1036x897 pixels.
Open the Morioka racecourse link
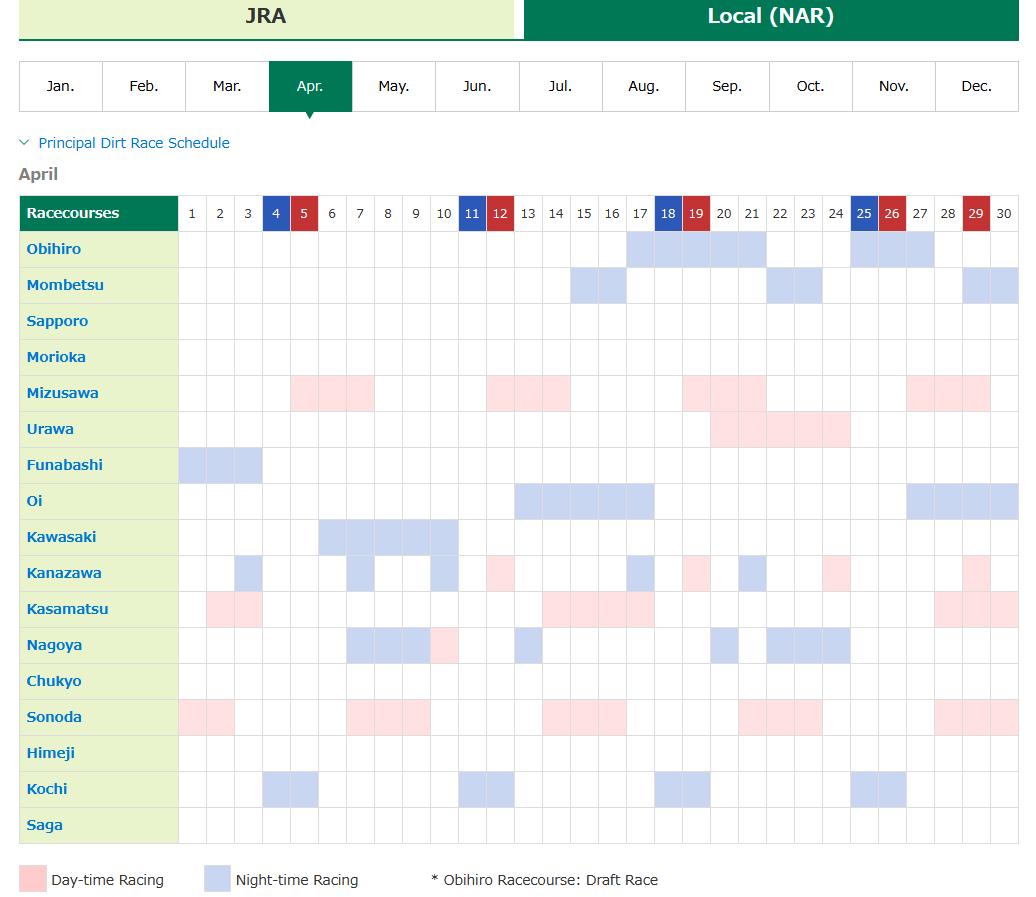coord(56,357)
